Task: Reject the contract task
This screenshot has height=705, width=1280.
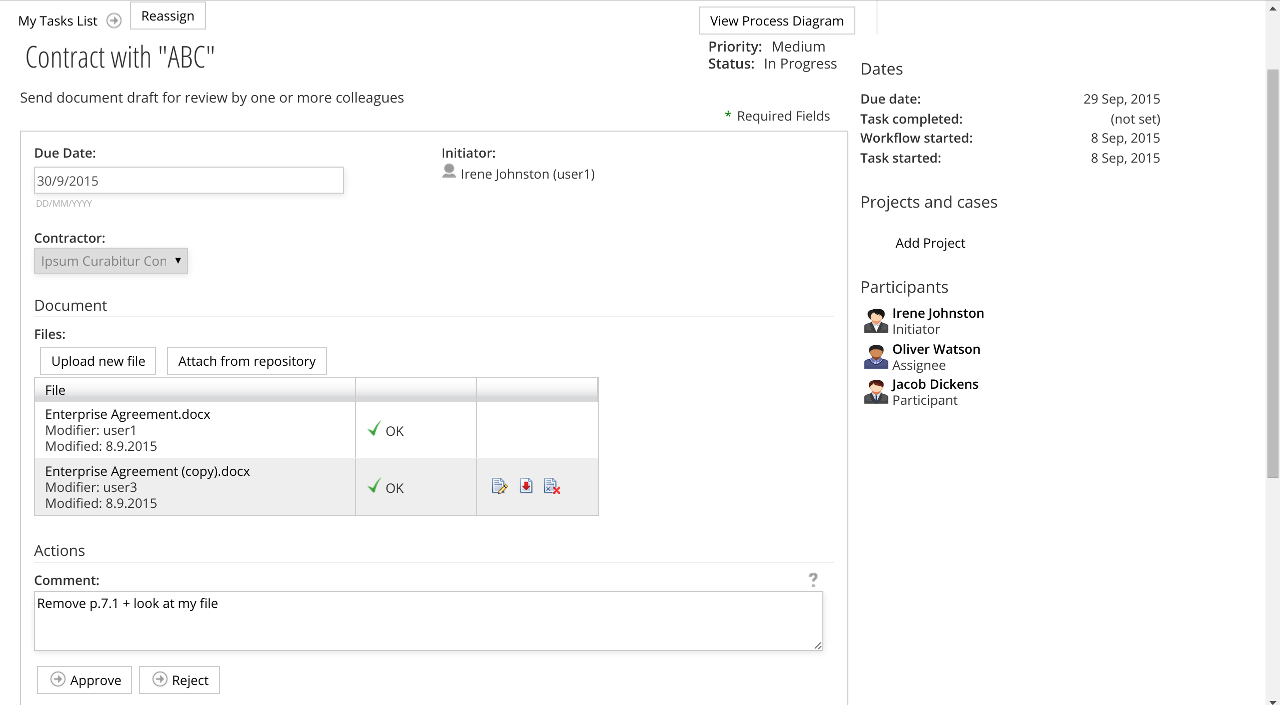Action: [180, 680]
